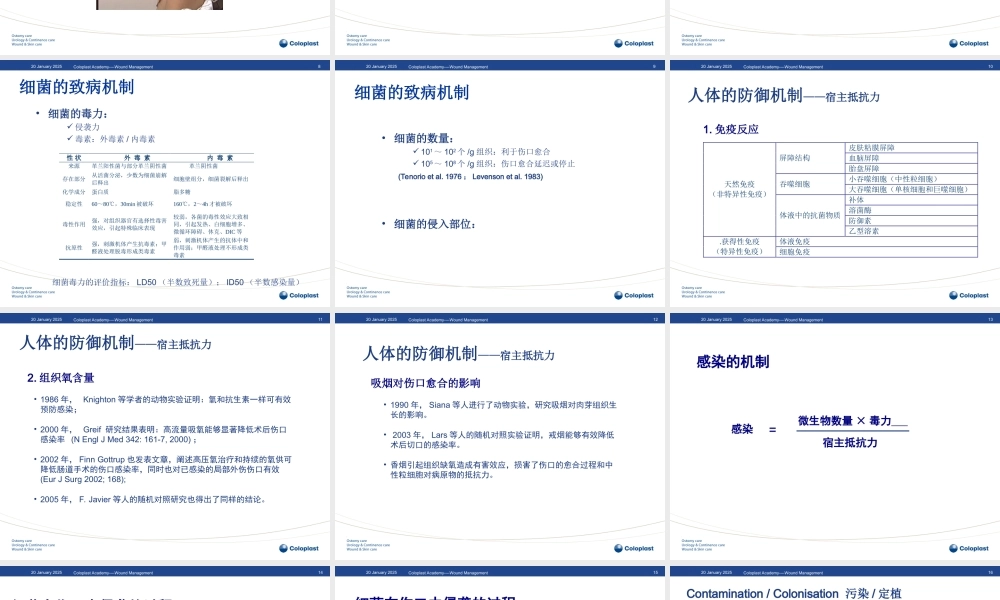Click the Coloplast logo on slide 8
Screen dimensions: 1000x600
[300, 295]
